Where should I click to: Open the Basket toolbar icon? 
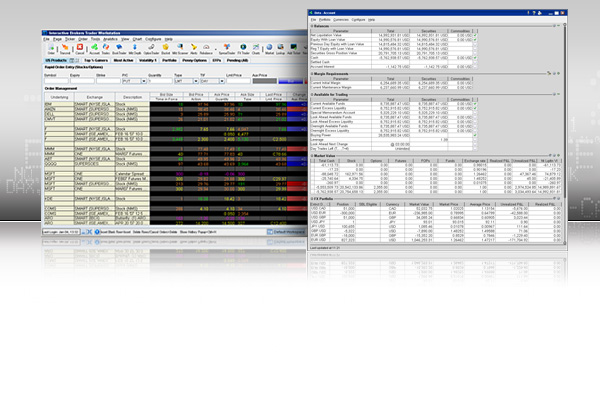pyautogui.click(x=166, y=47)
